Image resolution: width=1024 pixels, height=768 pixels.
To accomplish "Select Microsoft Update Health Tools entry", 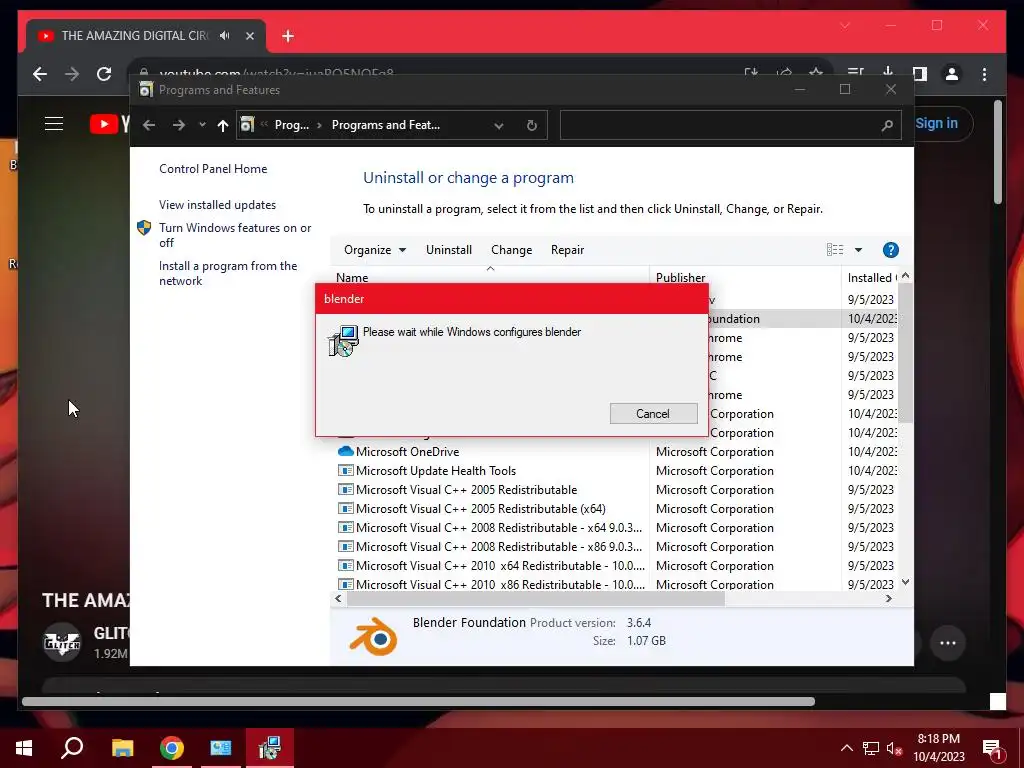I will tap(436, 471).
